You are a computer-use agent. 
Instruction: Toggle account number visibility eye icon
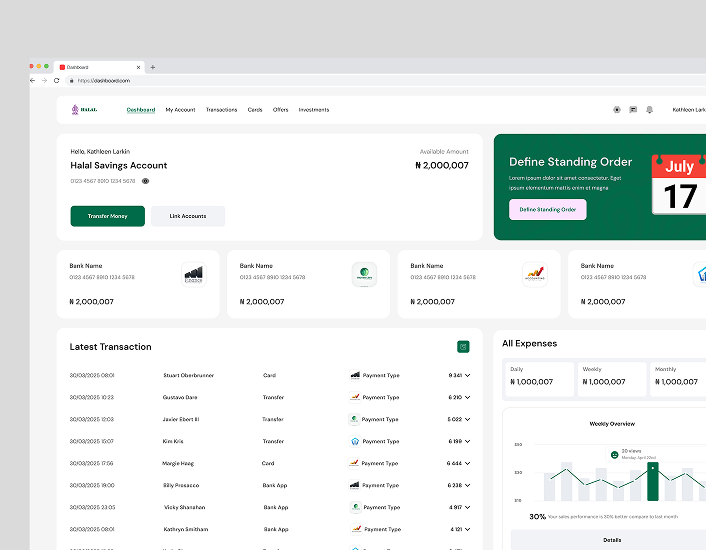tap(145, 181)
